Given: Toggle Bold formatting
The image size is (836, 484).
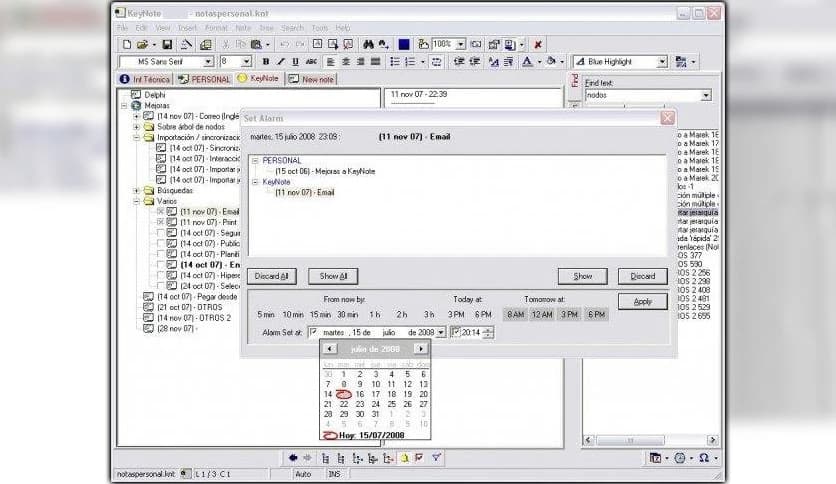Looking at the screenshot, I should (x=266, y=62).
